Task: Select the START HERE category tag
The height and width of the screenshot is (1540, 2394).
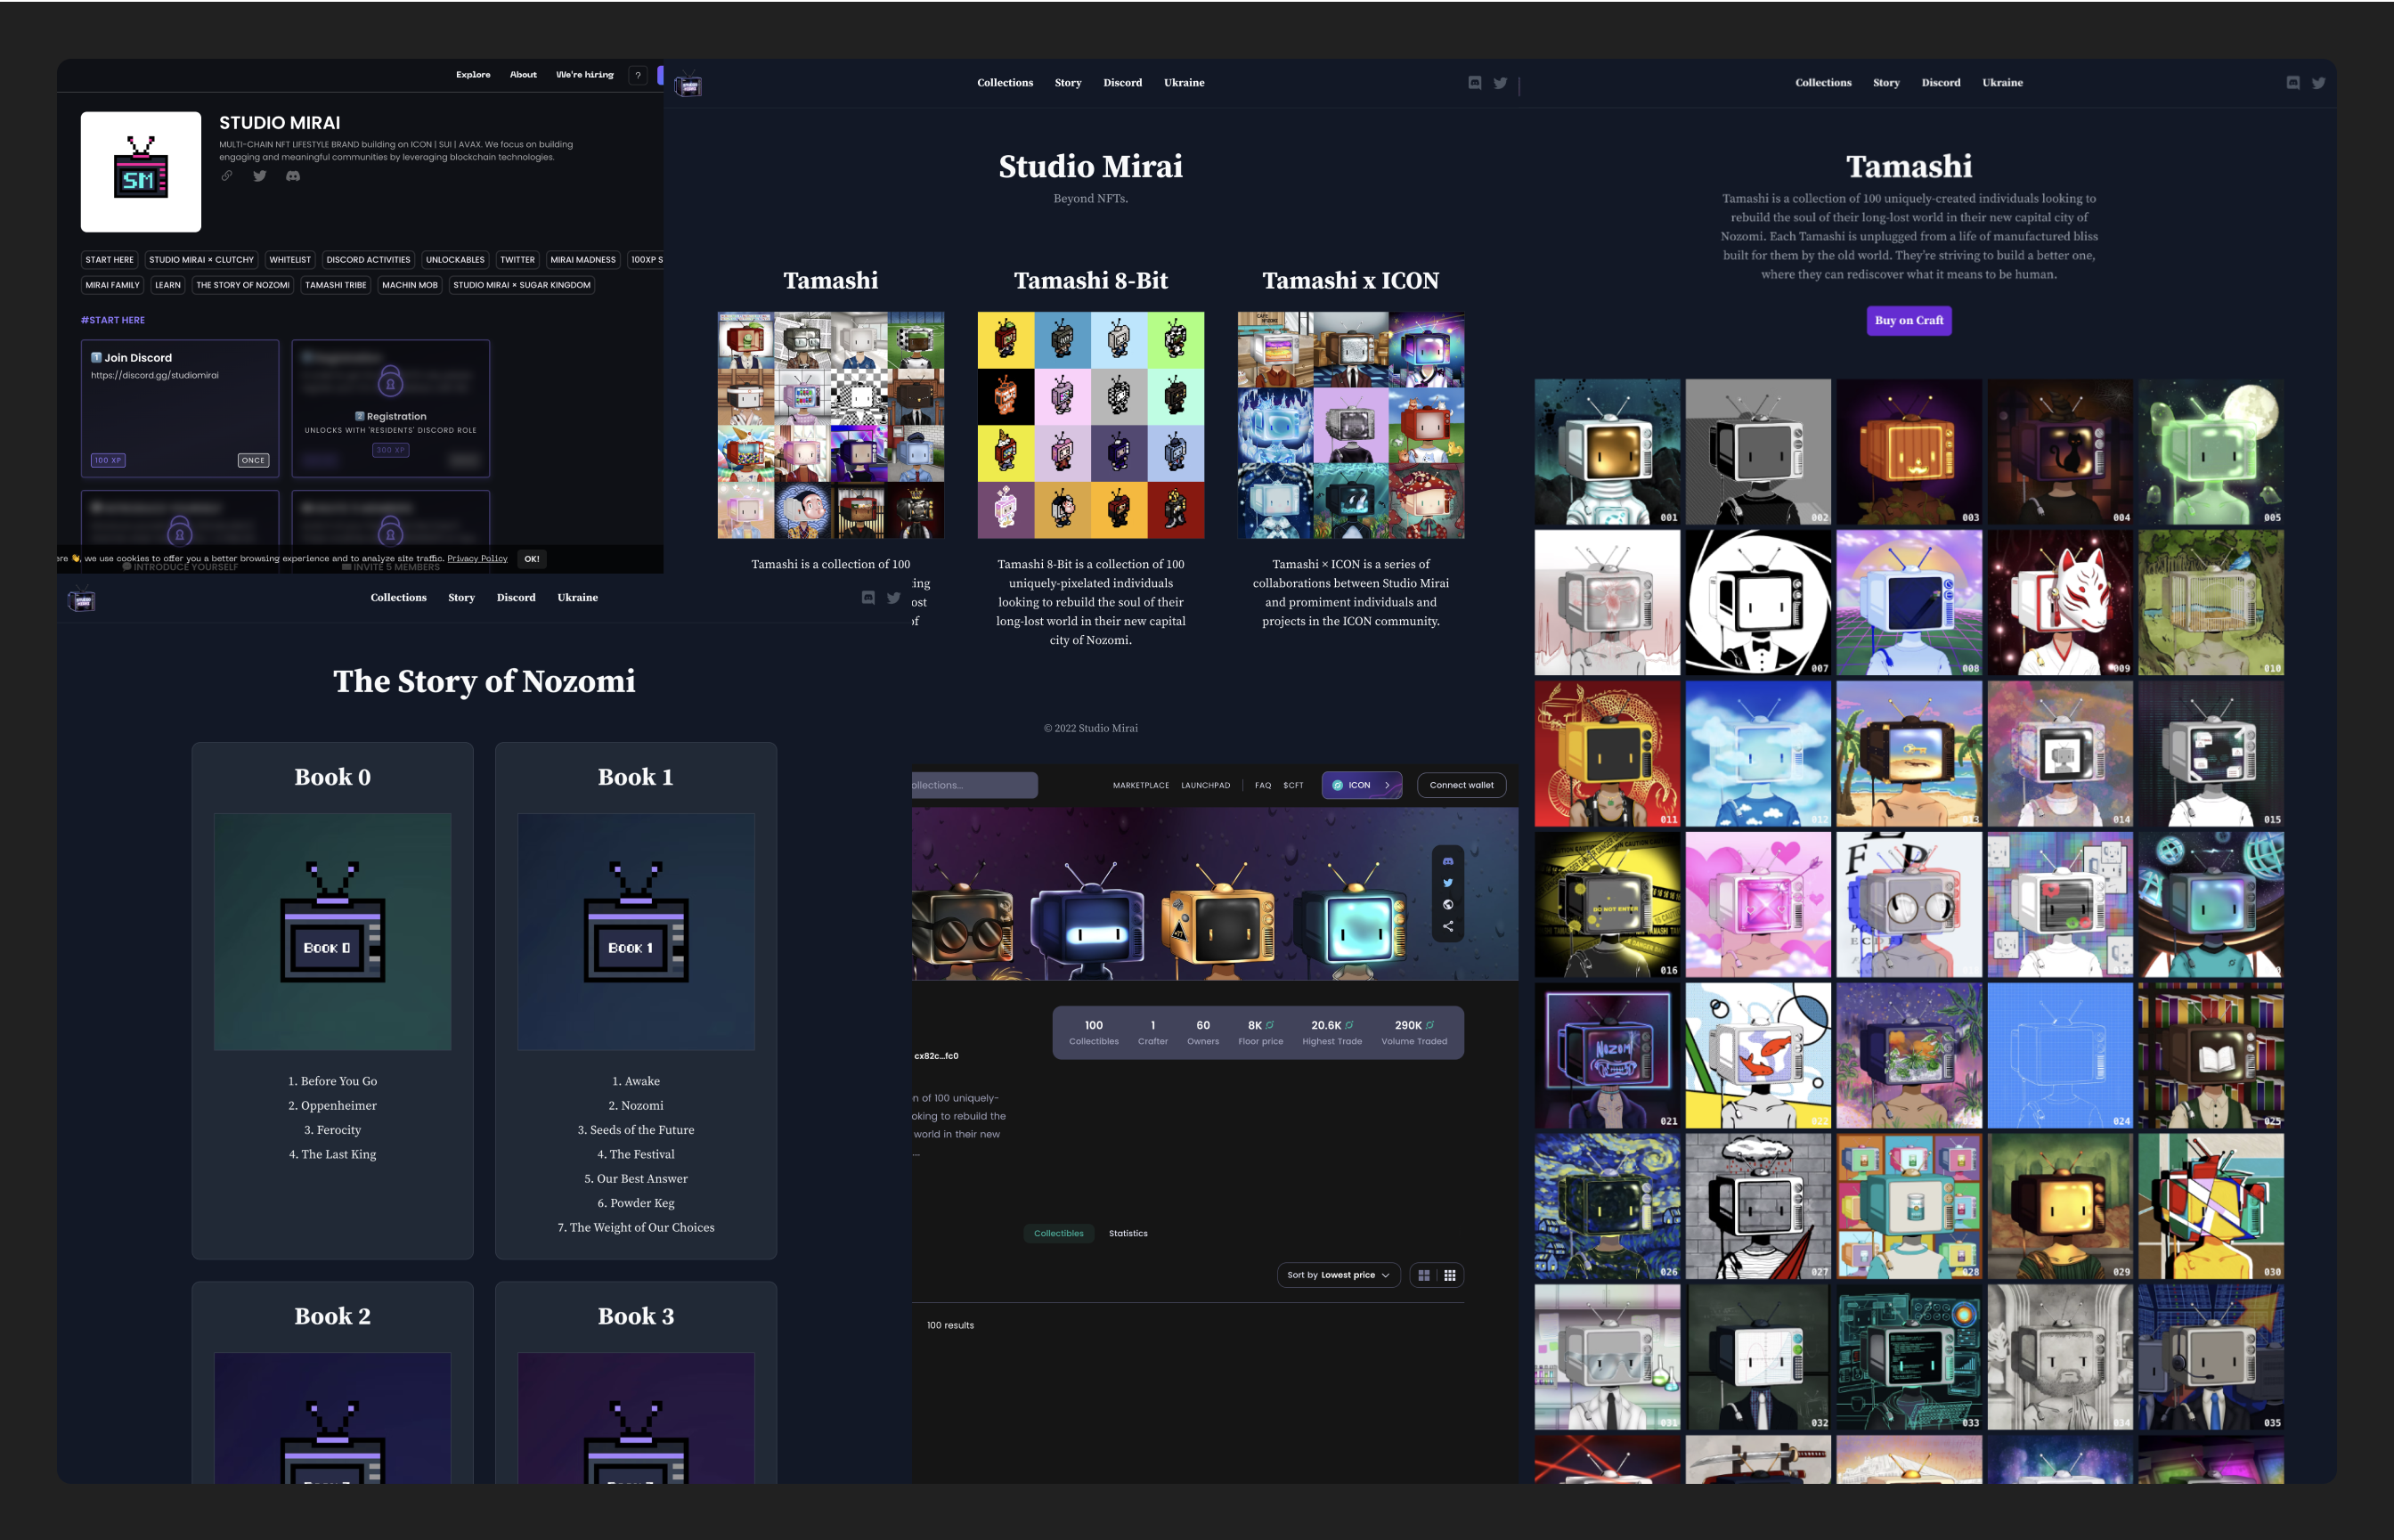Action: point(109,260)
